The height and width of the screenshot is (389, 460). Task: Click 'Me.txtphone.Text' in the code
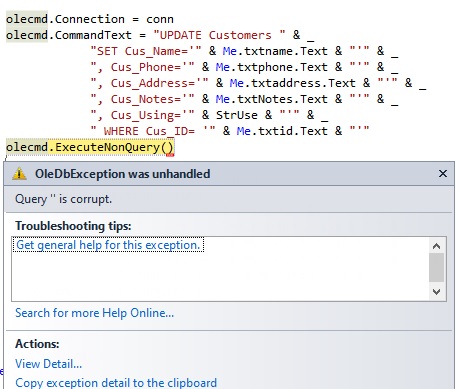(x=271, y=67)
